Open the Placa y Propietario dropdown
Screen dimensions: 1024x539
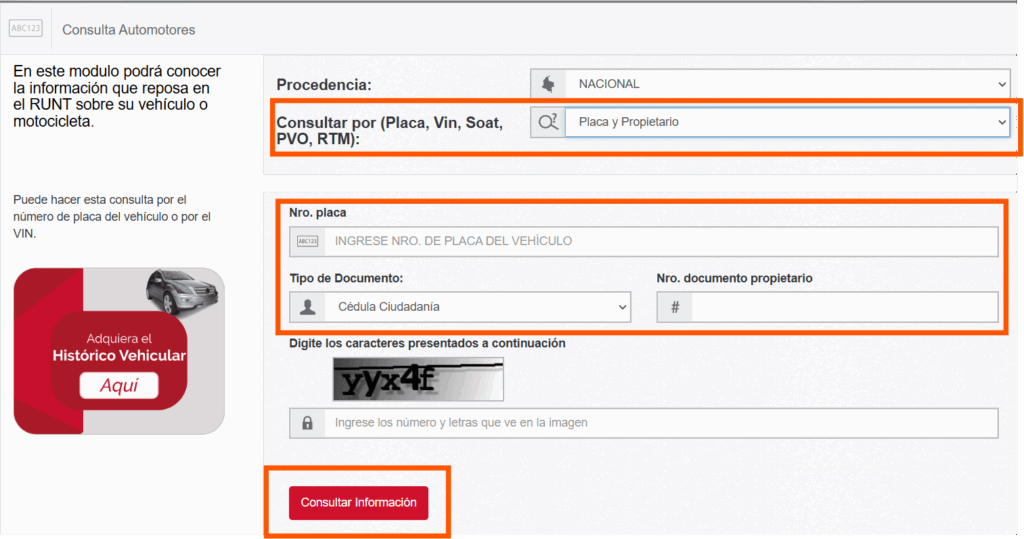(788, 122)
